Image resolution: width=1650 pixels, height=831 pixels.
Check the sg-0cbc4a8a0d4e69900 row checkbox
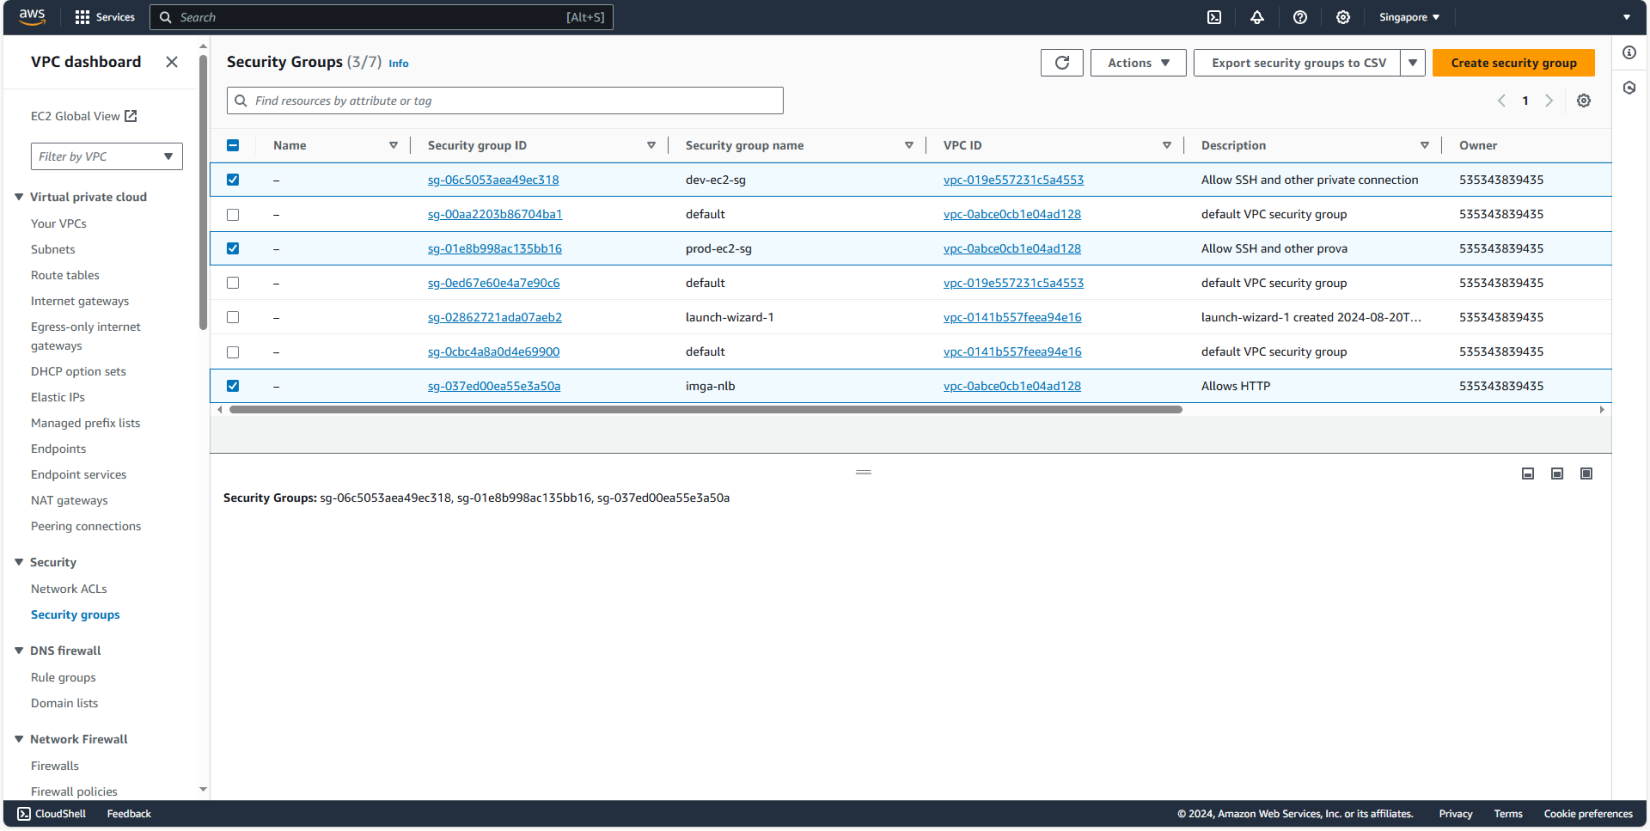pos(233,352)
